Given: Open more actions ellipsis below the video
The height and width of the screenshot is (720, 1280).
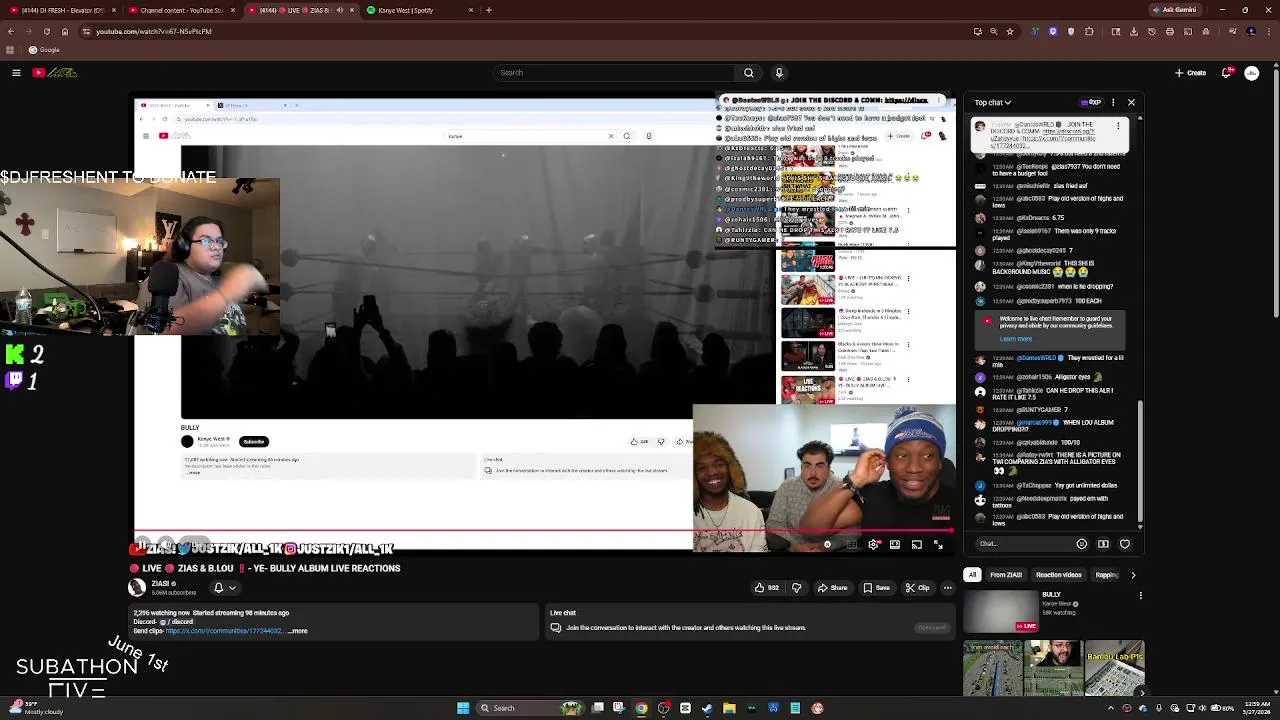Looking at the screenshot, I should click(947, 588).
